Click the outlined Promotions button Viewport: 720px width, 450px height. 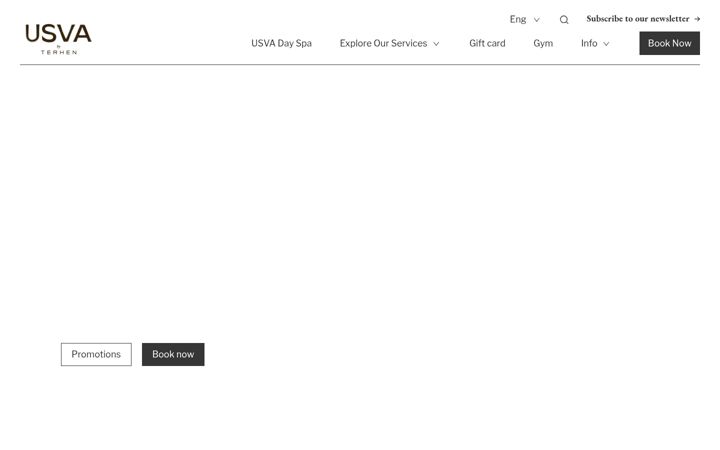96,354
